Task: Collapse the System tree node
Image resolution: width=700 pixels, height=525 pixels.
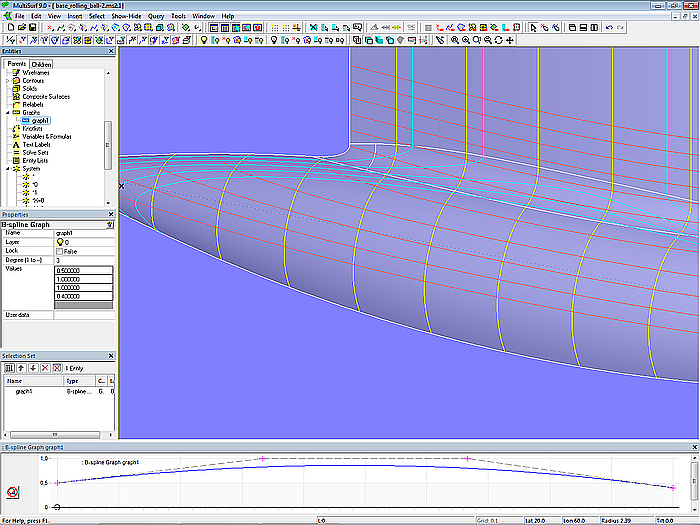Action: (x=7, y=169)
